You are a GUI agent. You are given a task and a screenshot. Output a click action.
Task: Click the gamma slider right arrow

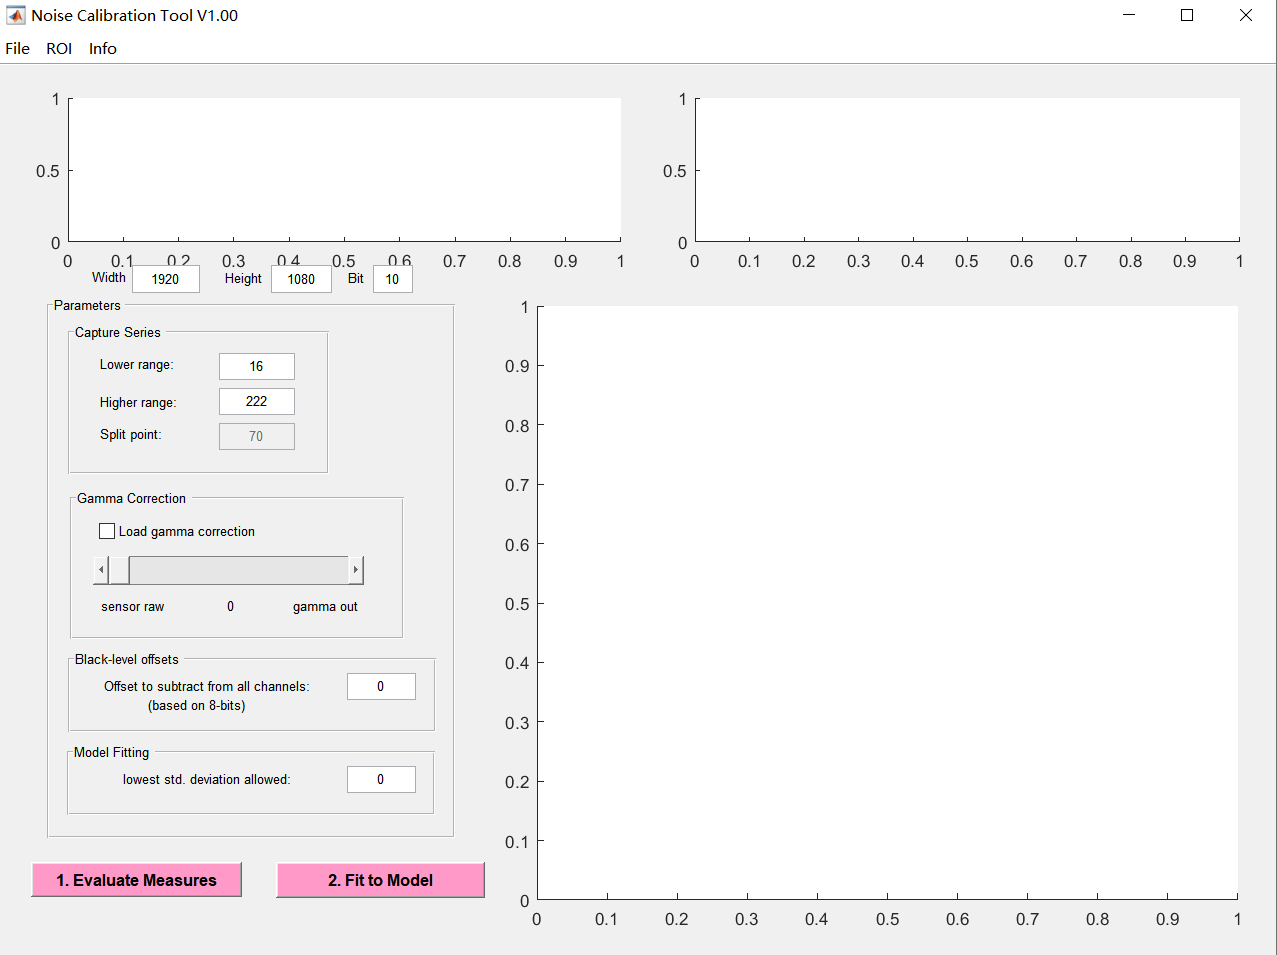click(355, 570)
